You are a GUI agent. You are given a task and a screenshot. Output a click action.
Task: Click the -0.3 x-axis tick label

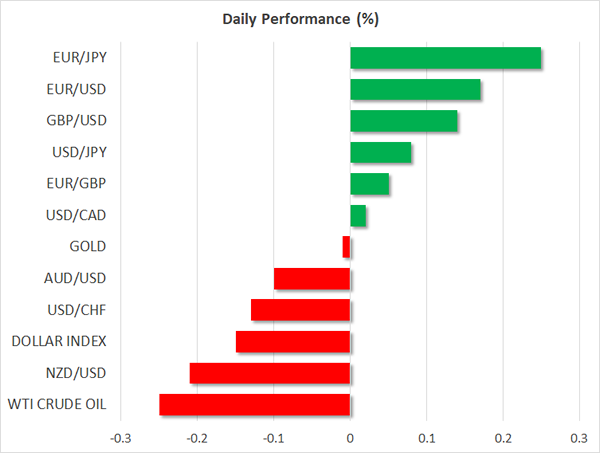tap(120, 438)
